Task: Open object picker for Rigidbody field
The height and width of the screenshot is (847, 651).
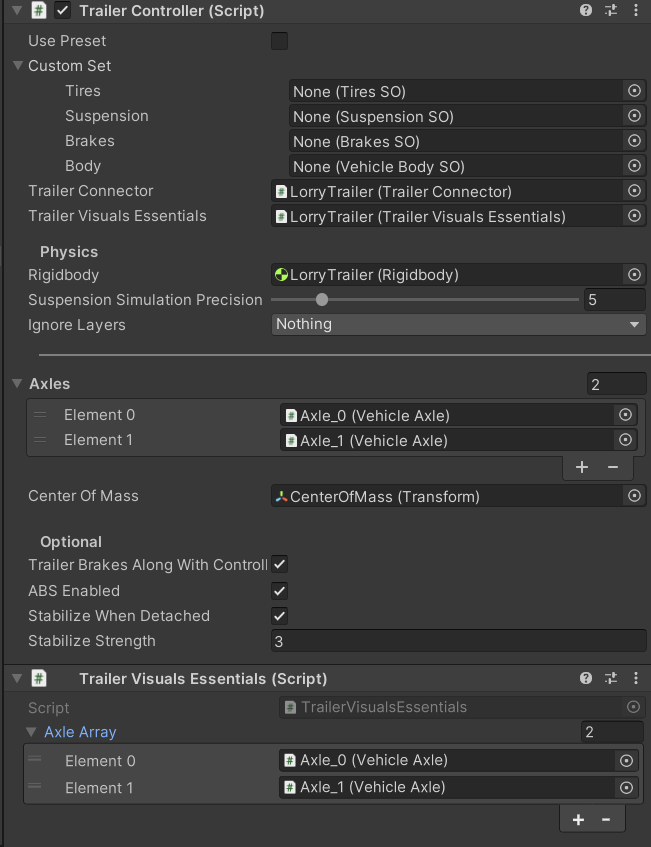Action: click(x=634, y=275)
